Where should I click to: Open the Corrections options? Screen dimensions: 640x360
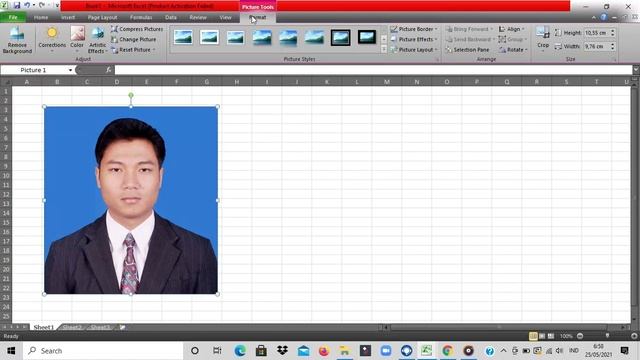tap(52, 39)
